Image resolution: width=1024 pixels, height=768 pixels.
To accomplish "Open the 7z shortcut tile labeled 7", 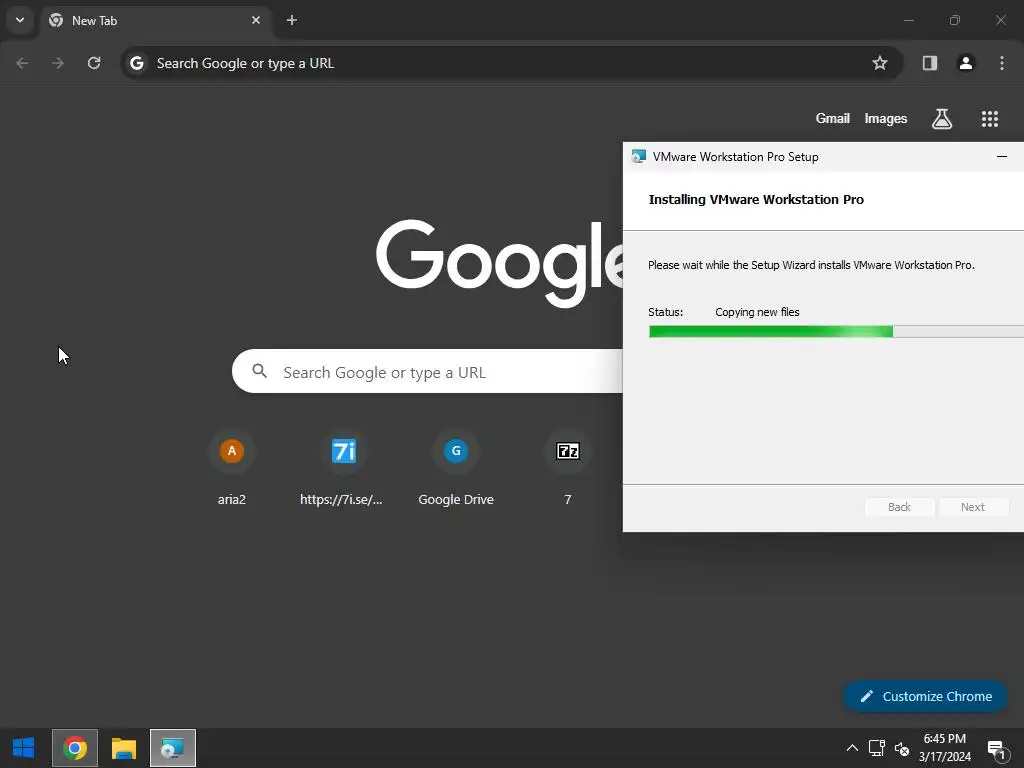I will coord(568,468).
